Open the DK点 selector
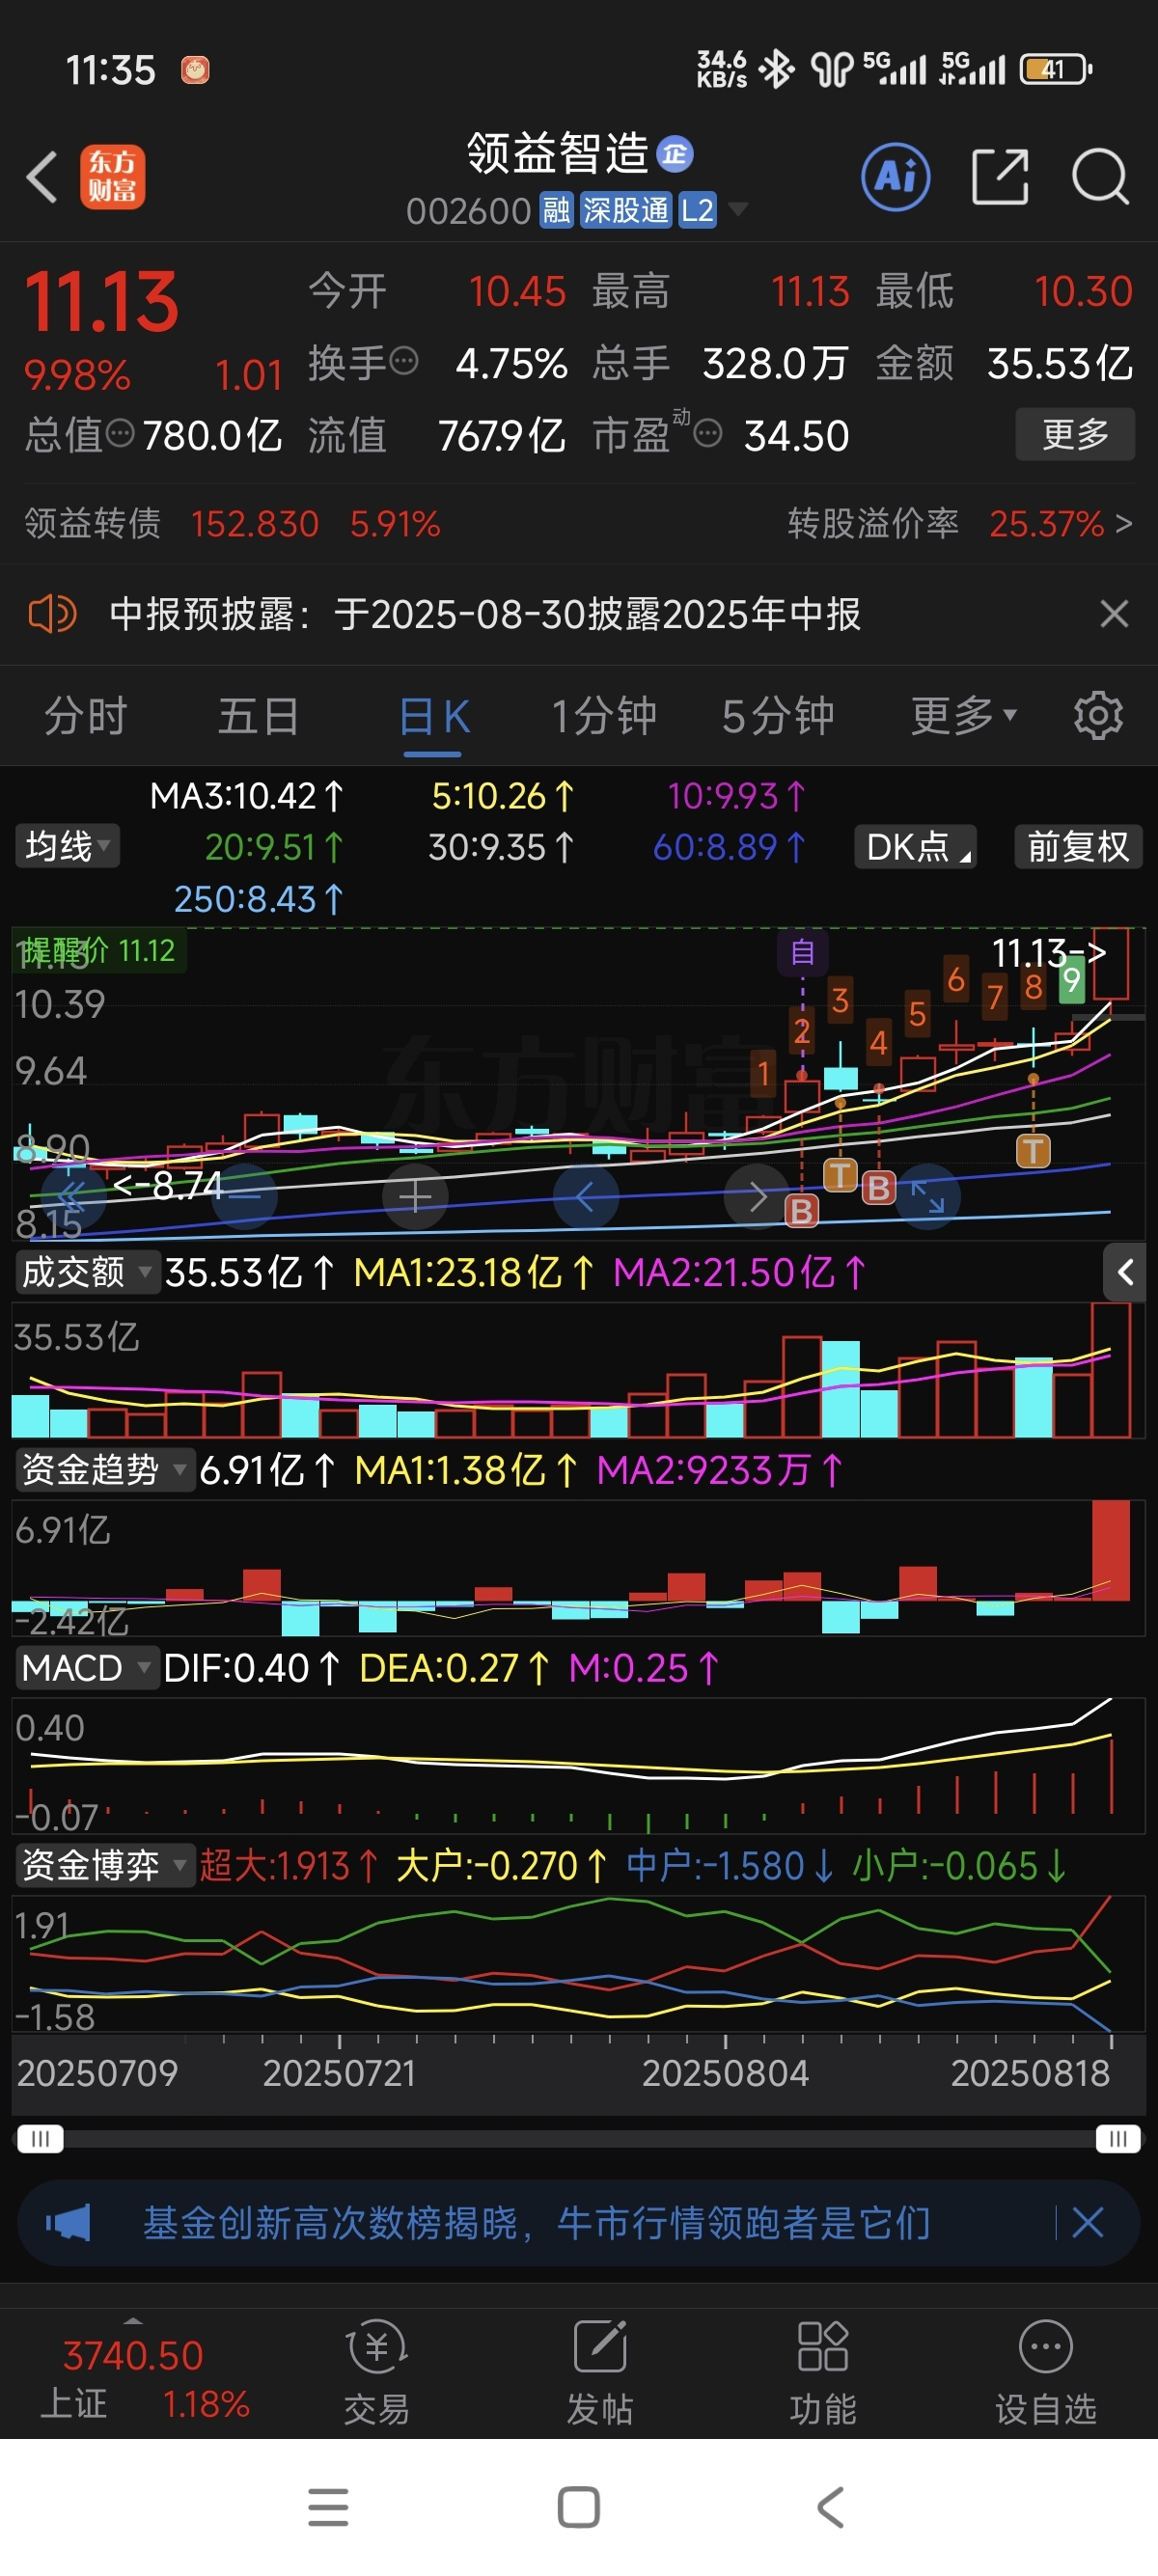This screenshot has height=2576, width=1158. (x=916, y=847)
